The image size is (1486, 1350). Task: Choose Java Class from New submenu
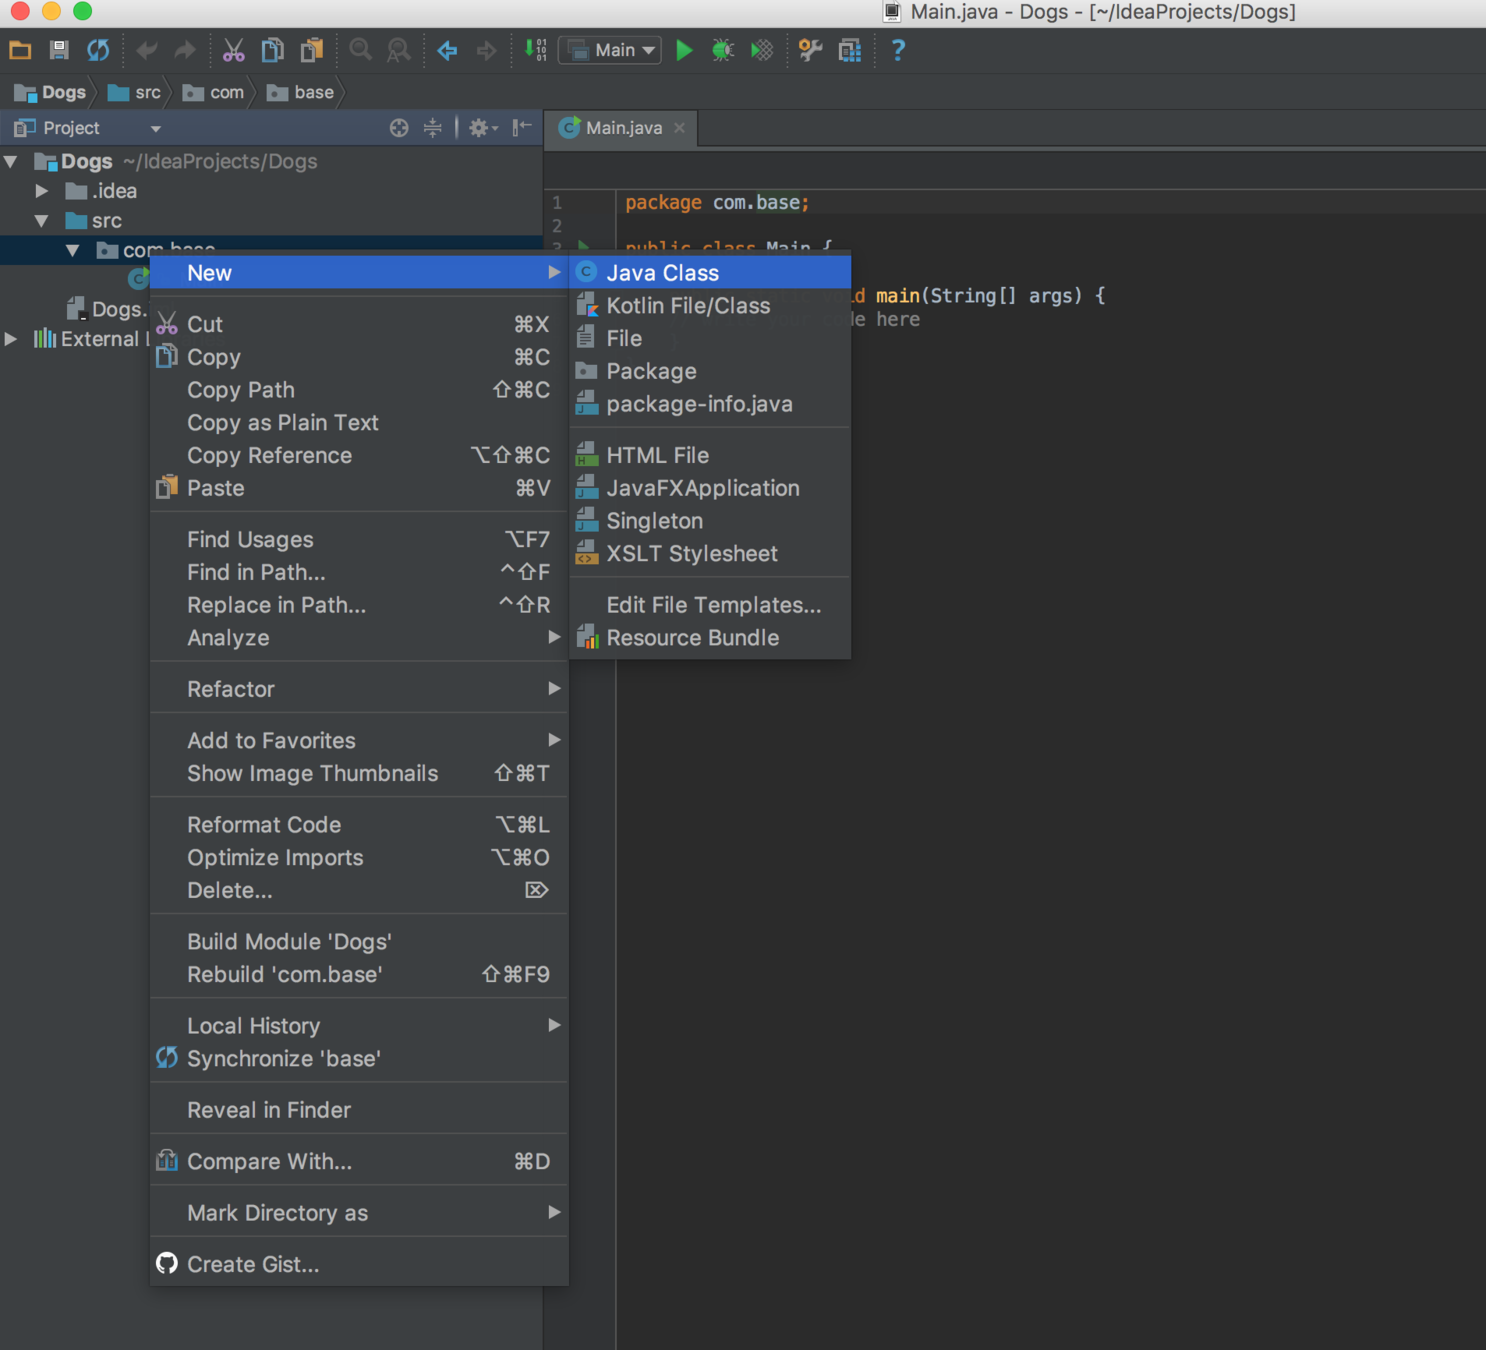pyautogui.click(x=710, y=273)
